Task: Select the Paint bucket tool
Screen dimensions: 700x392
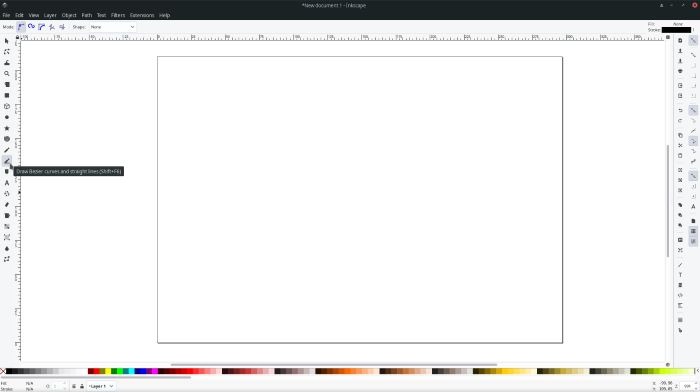Action: click(x=7, y=216)
